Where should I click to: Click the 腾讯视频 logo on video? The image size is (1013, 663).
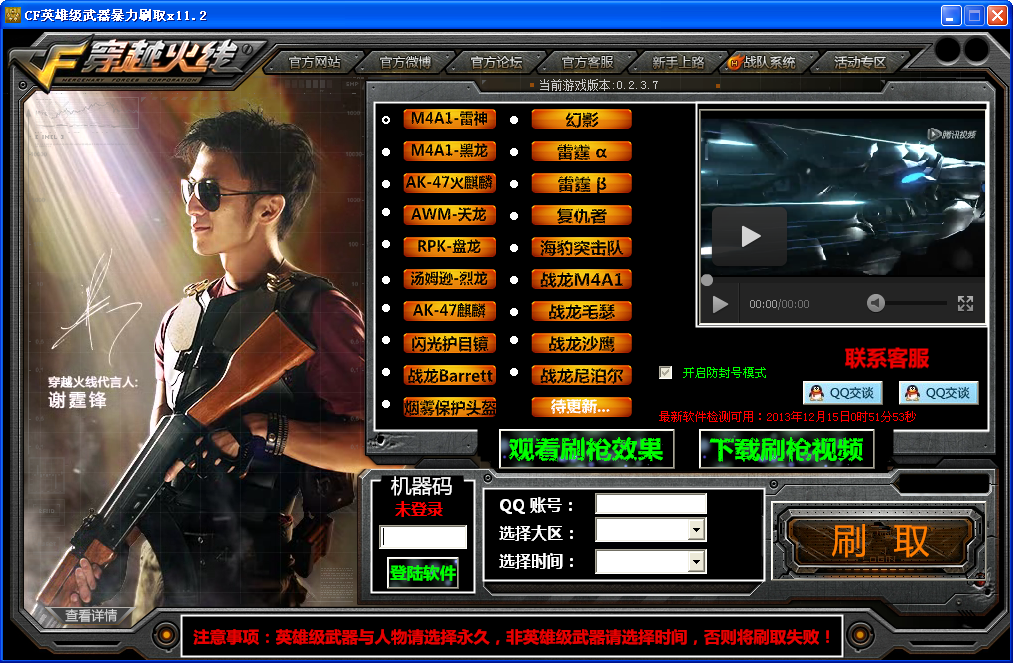[952, 134]
